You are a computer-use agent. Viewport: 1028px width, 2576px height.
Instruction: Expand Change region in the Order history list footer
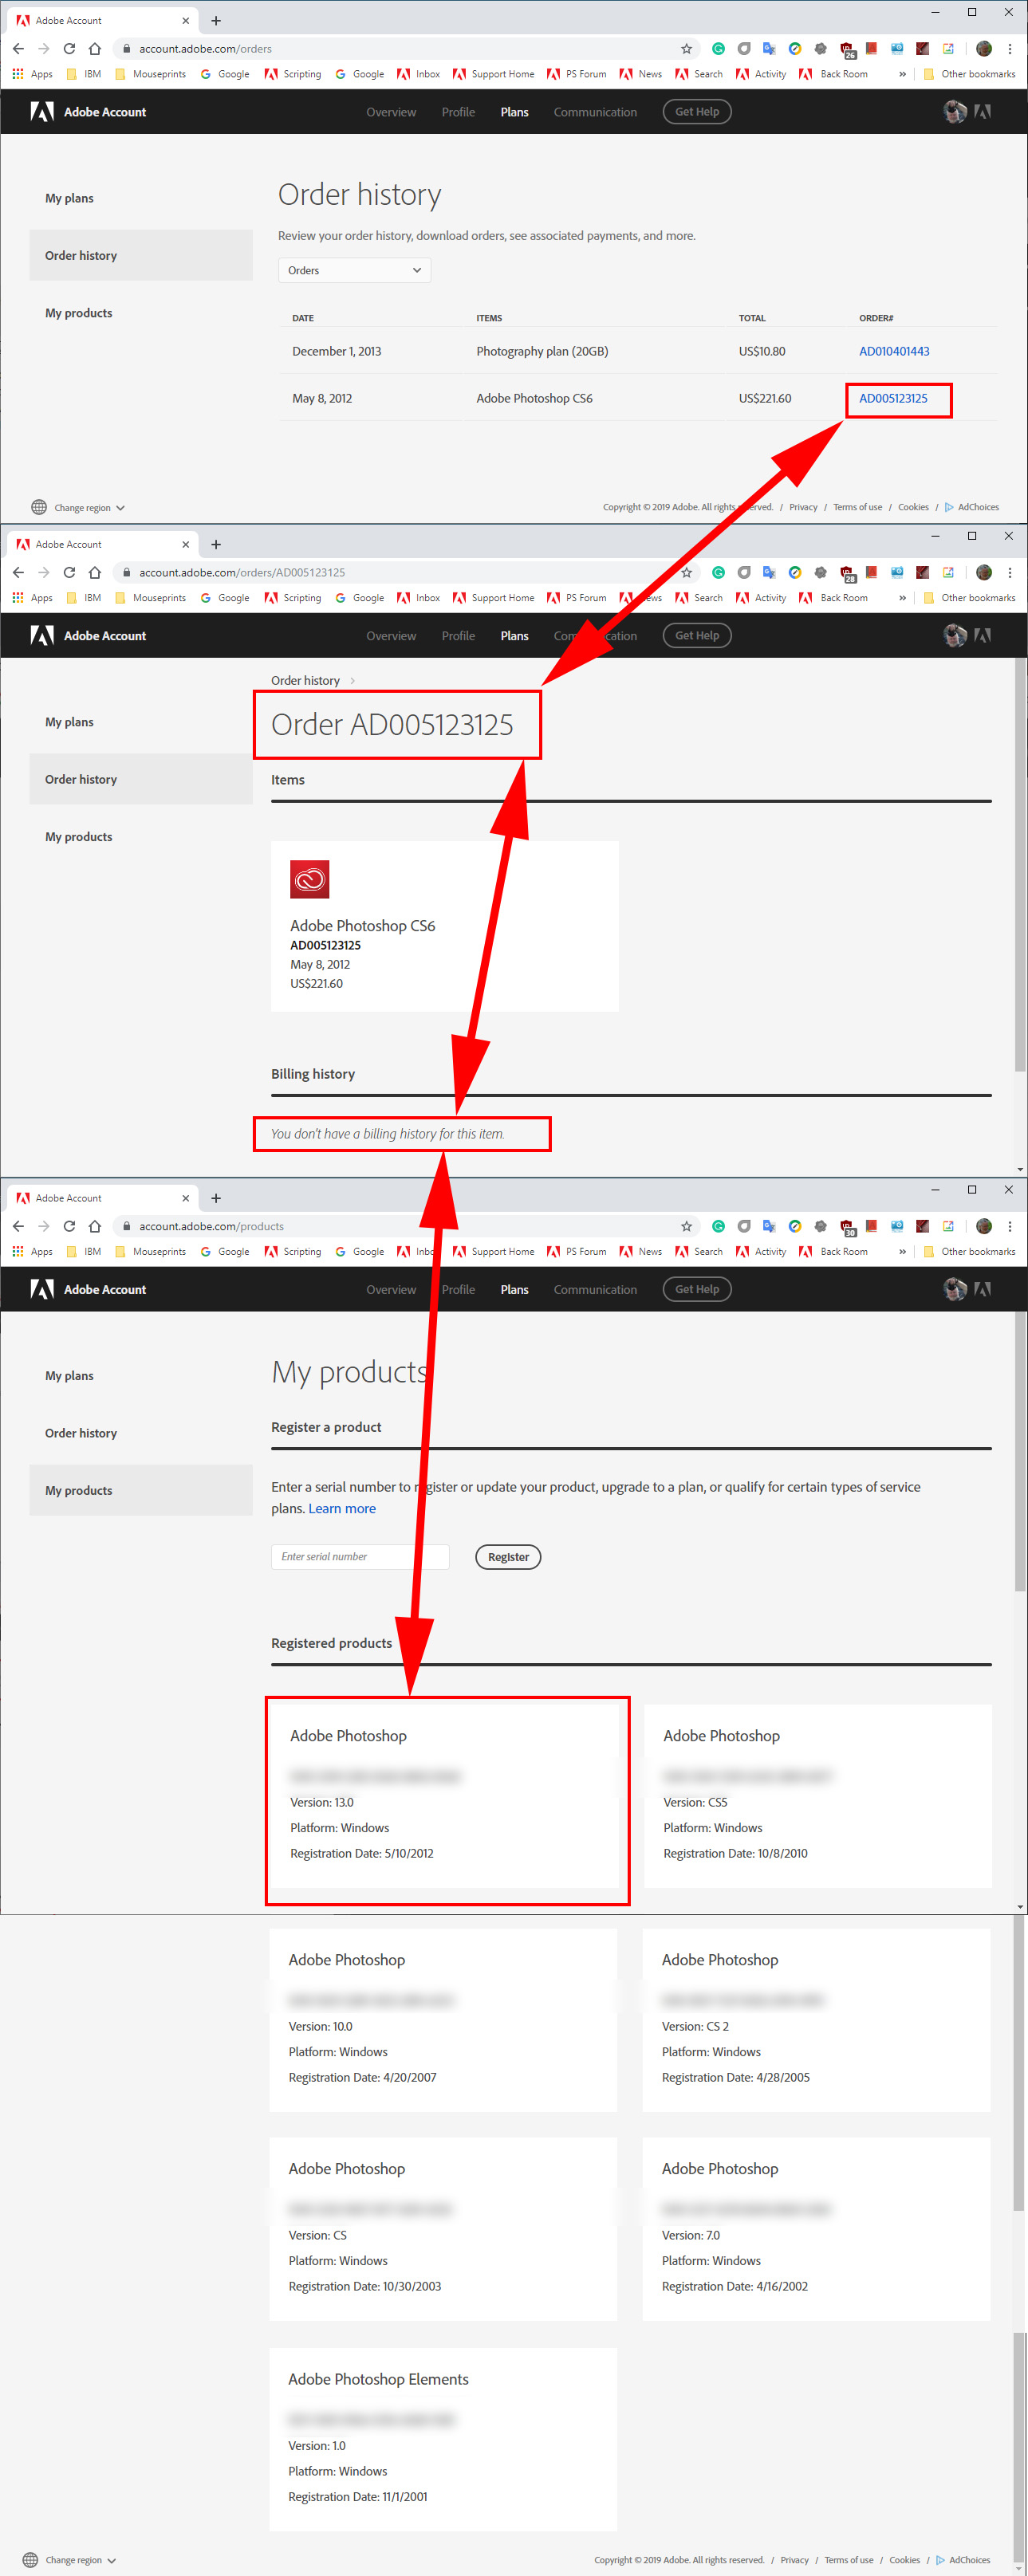click(90, 508)
